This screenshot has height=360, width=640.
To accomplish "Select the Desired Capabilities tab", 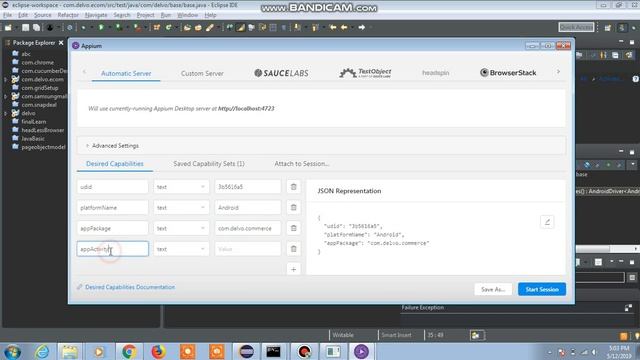I will coord(115,164).
